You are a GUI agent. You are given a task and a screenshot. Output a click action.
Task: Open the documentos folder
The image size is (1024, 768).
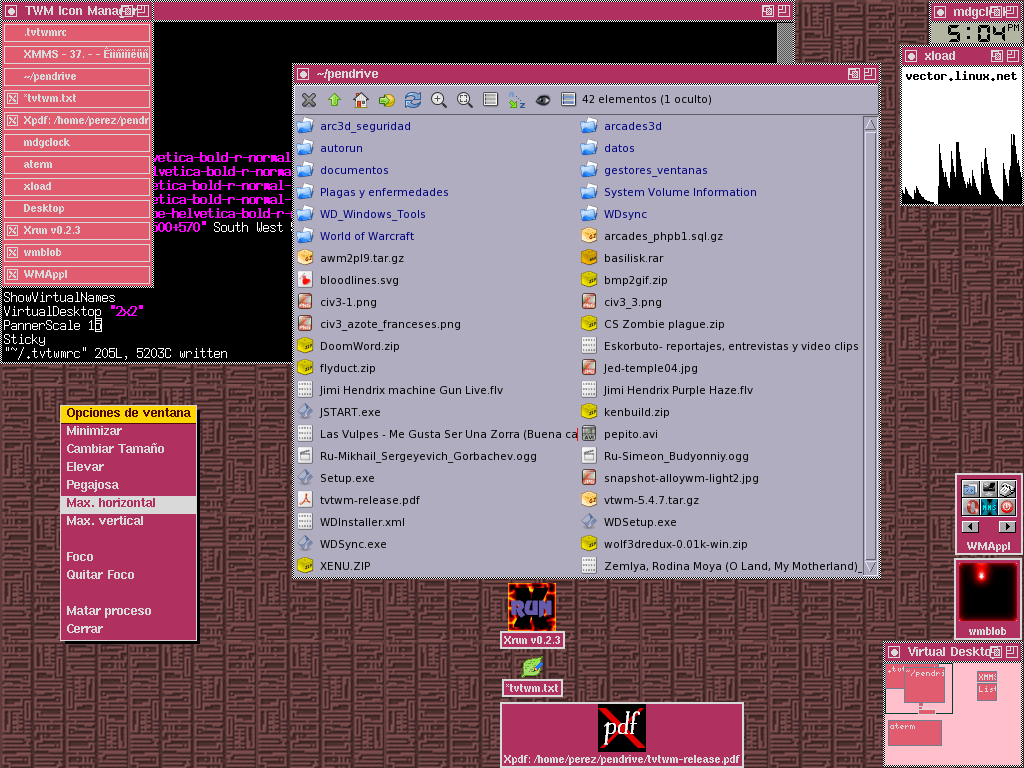pos(354,170)
